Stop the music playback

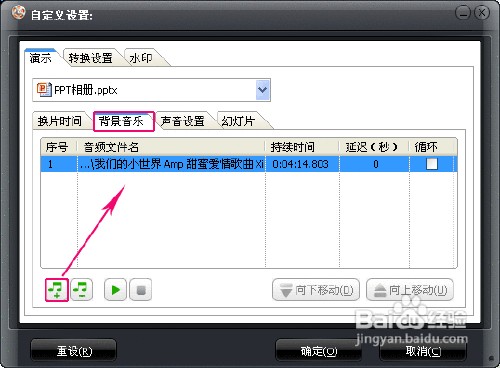click(141, 290)
